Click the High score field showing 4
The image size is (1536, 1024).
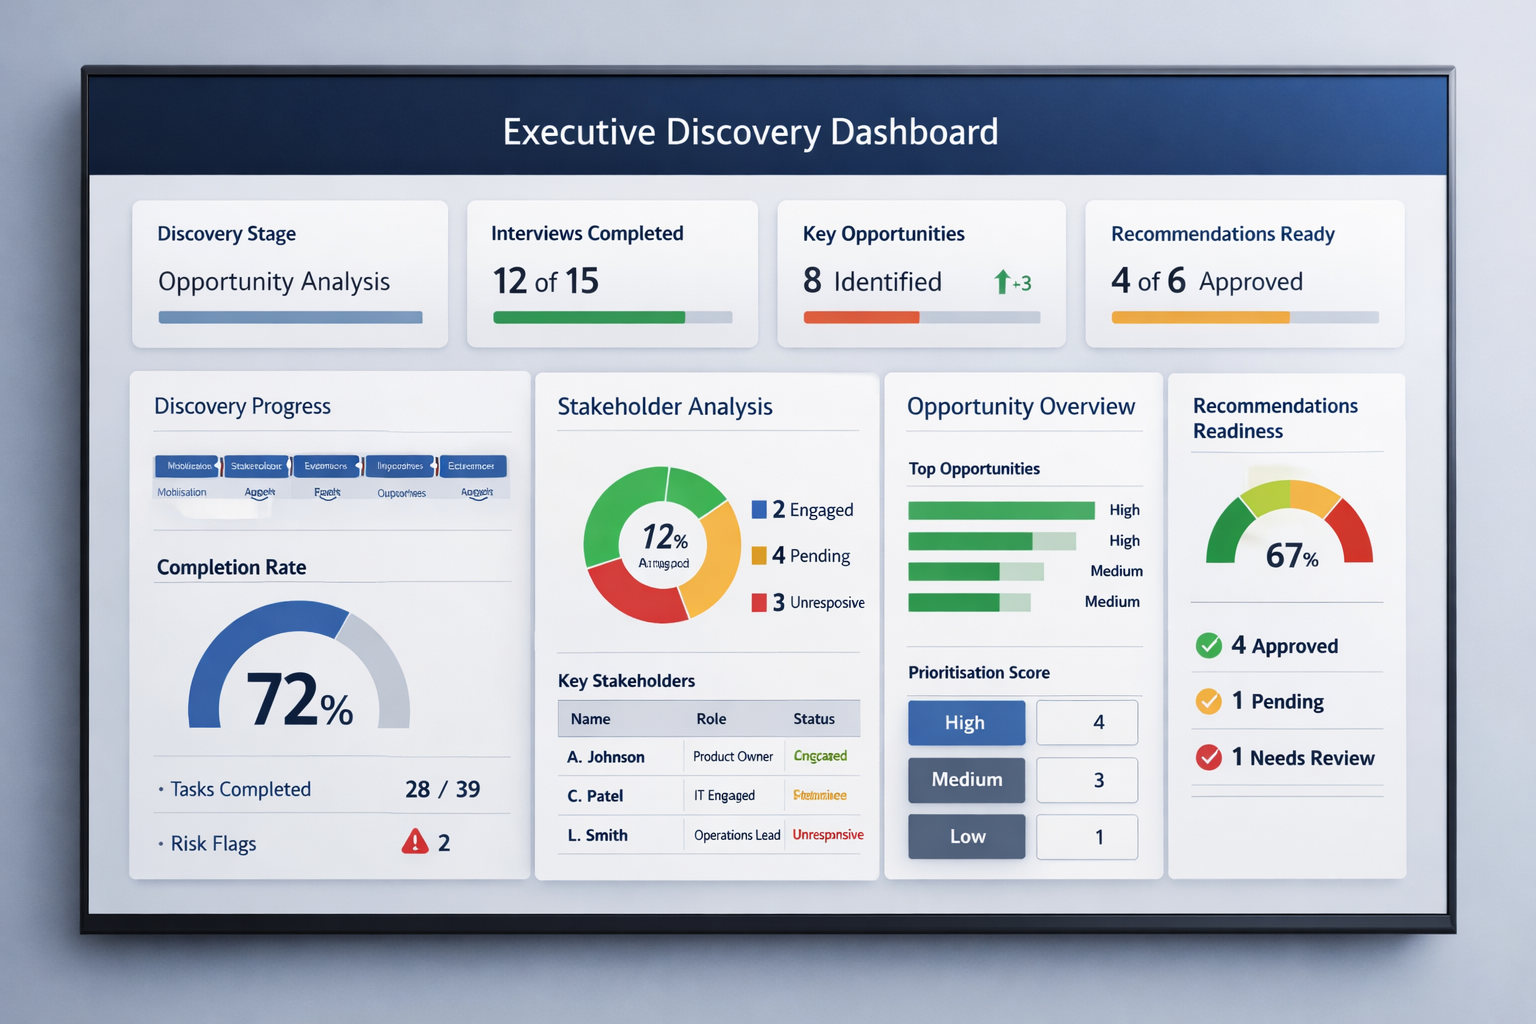click(1087, 722)
